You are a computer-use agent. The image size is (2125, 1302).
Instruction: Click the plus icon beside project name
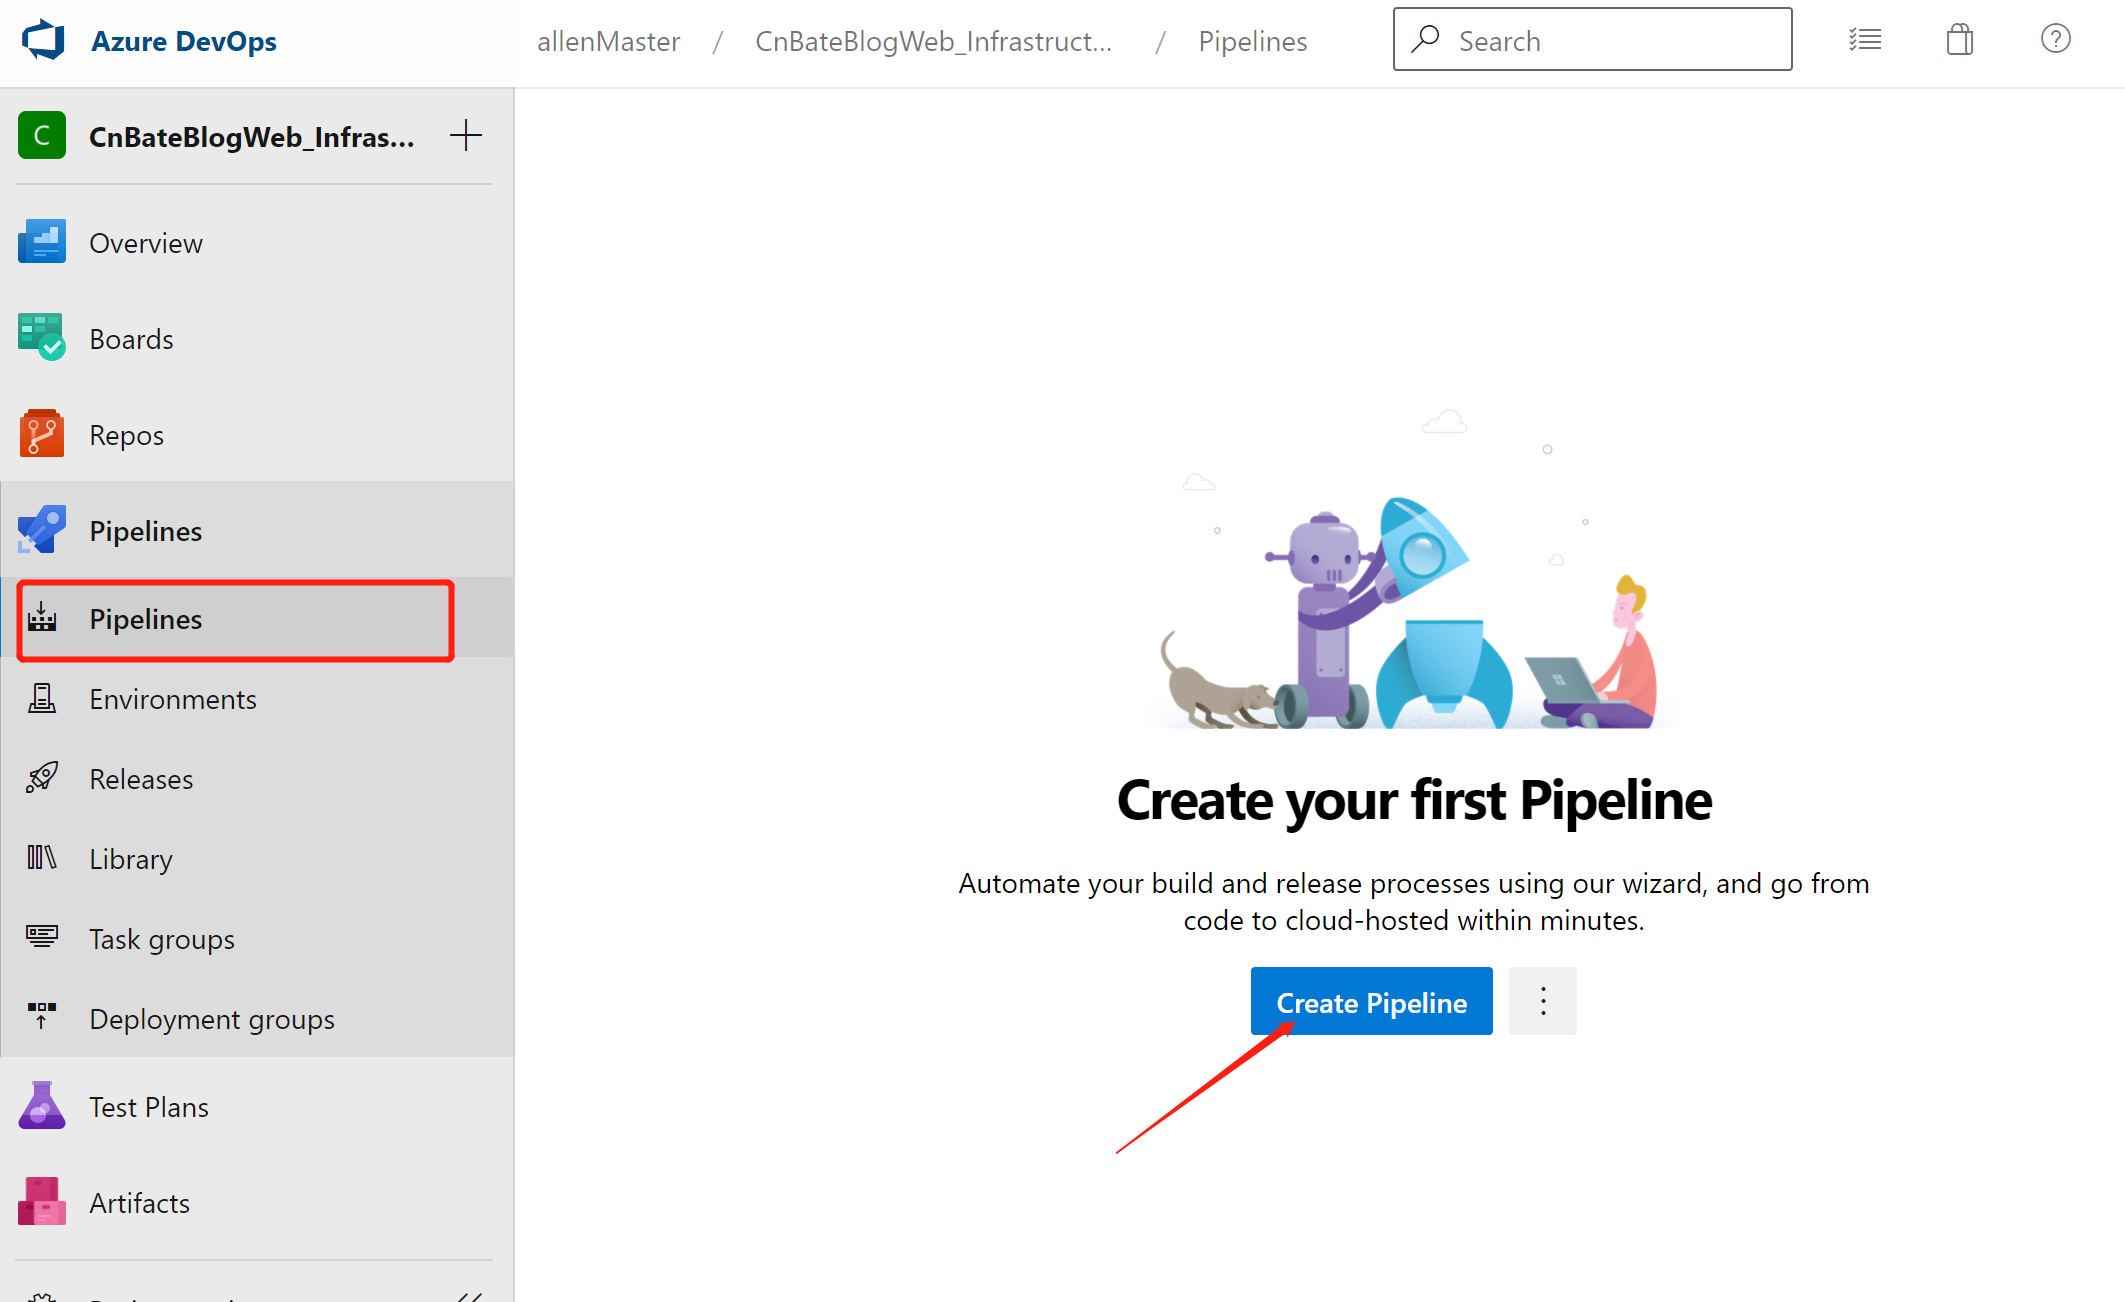coord(466,135)
